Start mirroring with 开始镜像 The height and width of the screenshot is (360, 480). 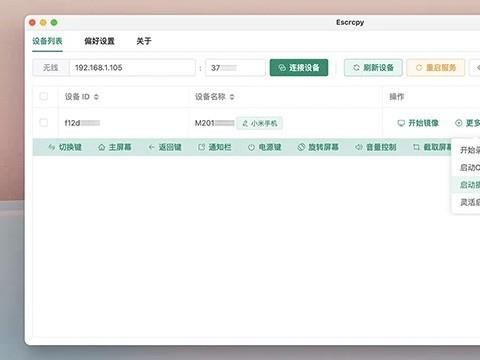pyautogui.click(x=418, y=123)
